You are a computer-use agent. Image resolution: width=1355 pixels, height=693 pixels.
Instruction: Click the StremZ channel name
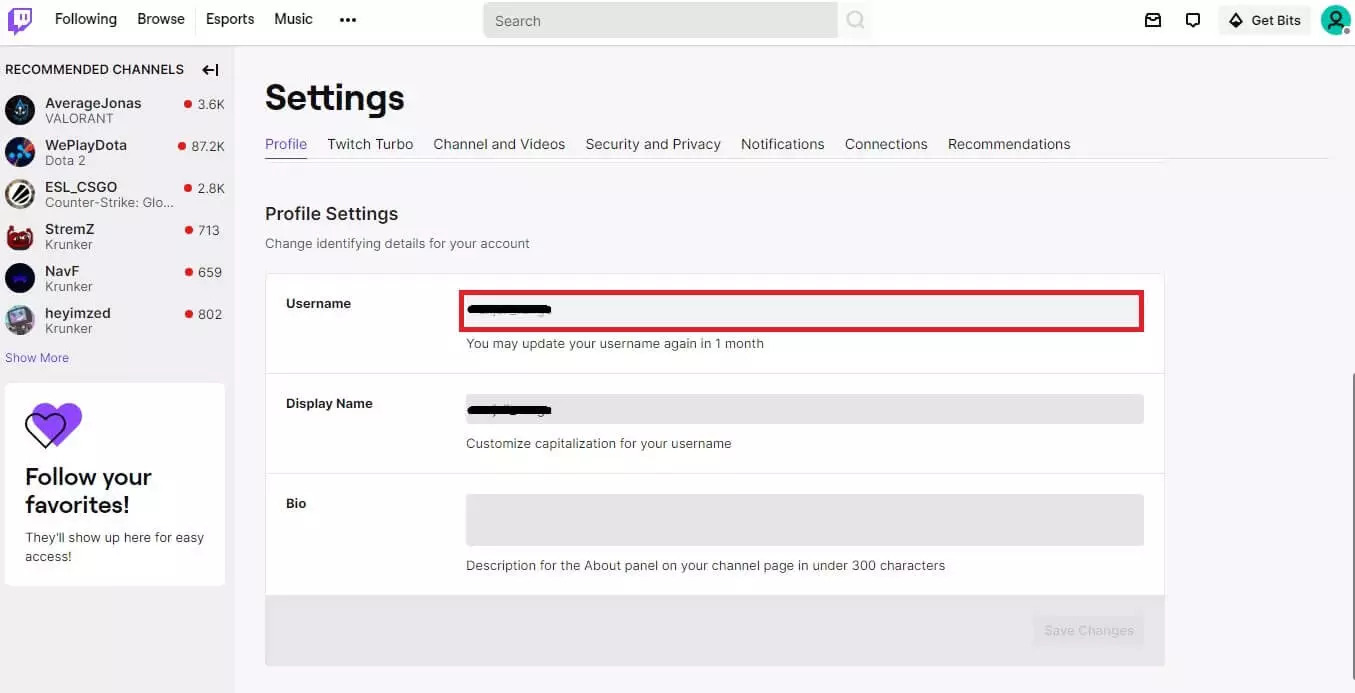(70, 229)
